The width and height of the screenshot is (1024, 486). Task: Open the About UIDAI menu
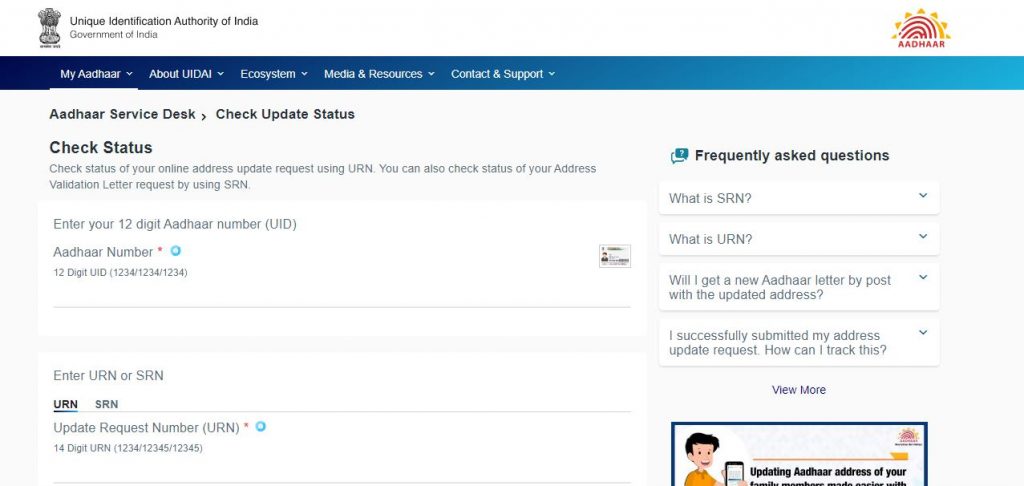click(186, 74)
